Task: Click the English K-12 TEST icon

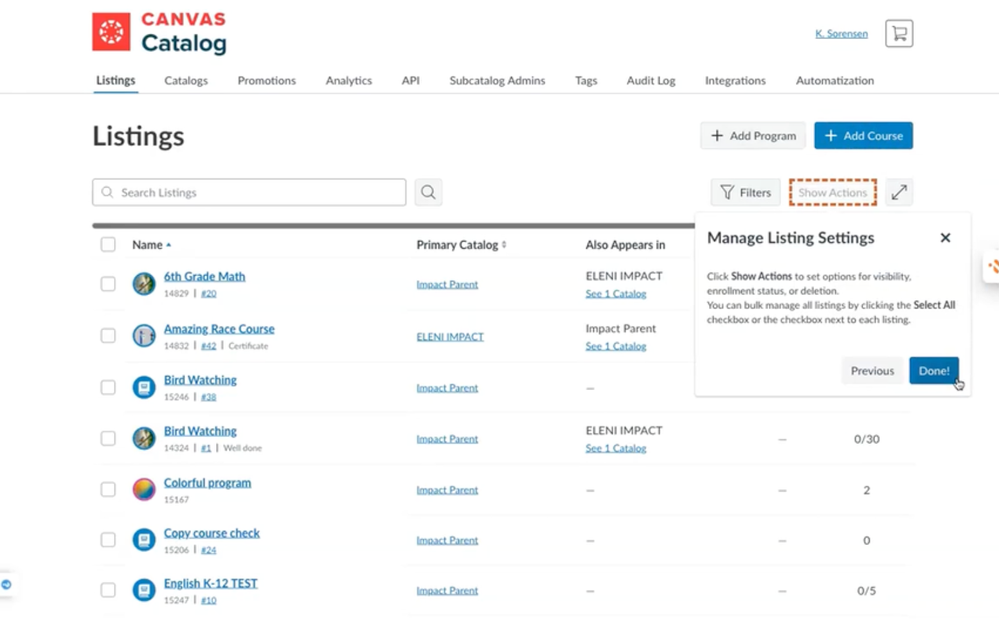Action: point(144,591)
